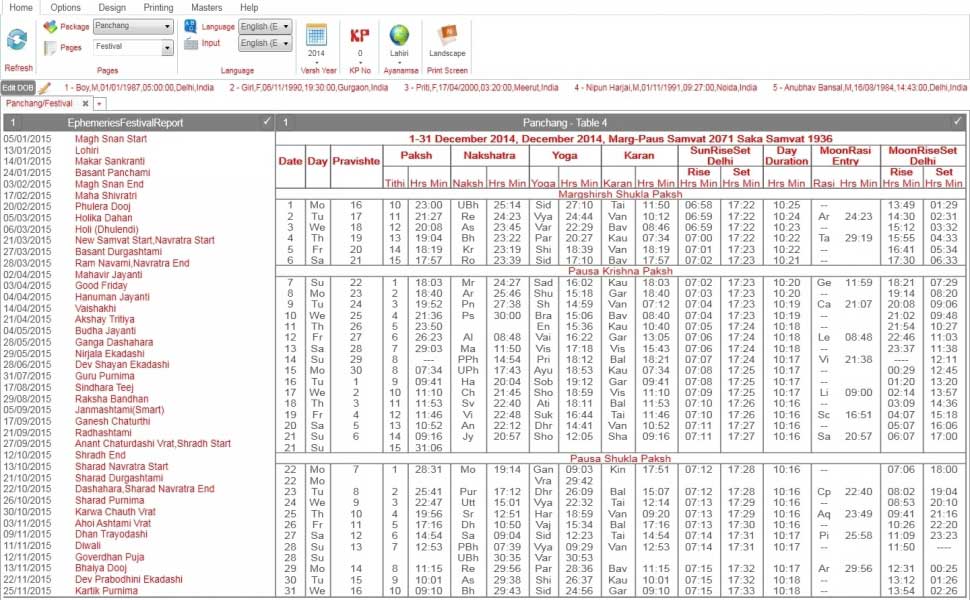970x600 pixels.
Task: Click the Akshay Tritiya festival entry
Action: tap(105, 320)
